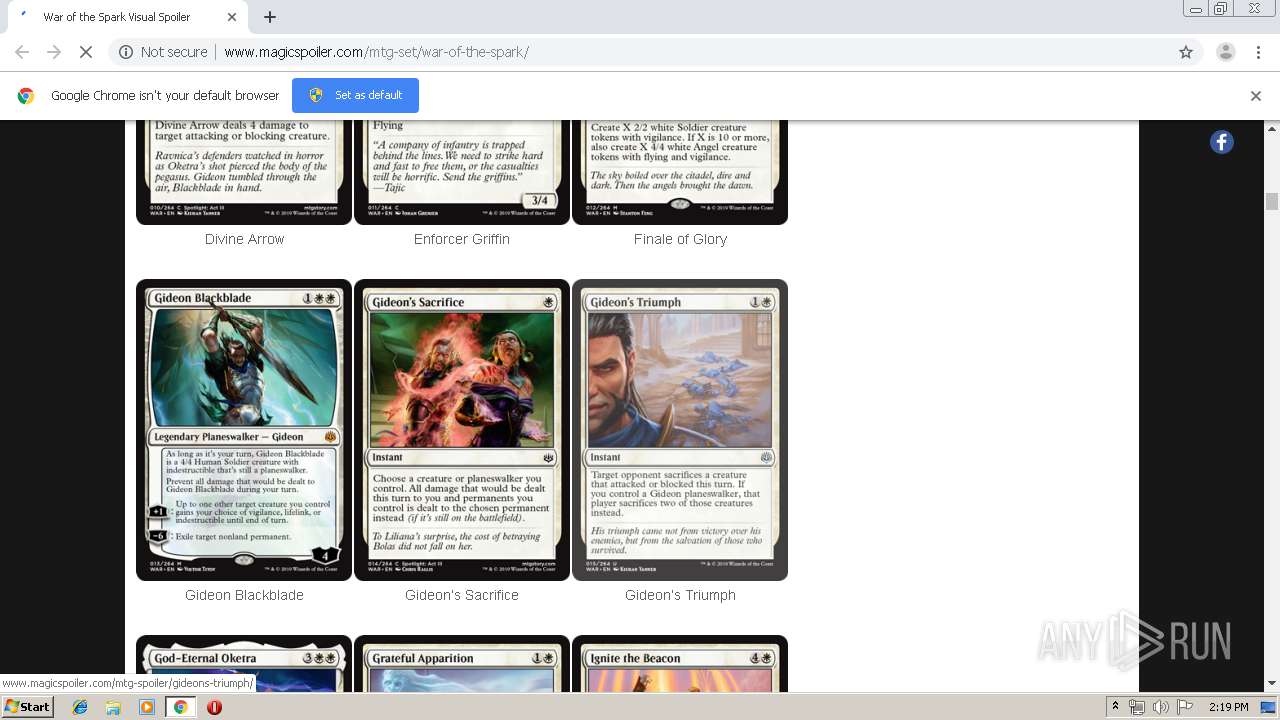The image size is (1280, 720).
Task: Open the Action Center flag icon
Action: tap(1185, 707)
